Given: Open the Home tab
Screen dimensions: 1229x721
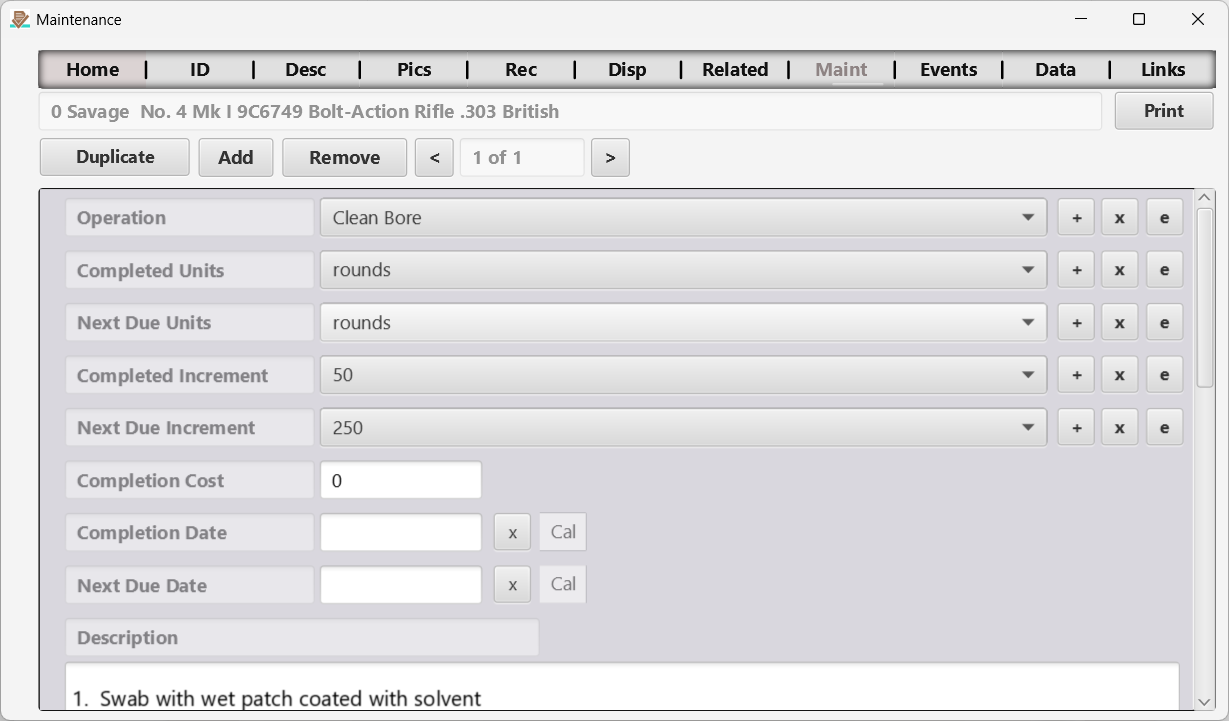Looking at the screenshot, I should (x=93, y=69).
